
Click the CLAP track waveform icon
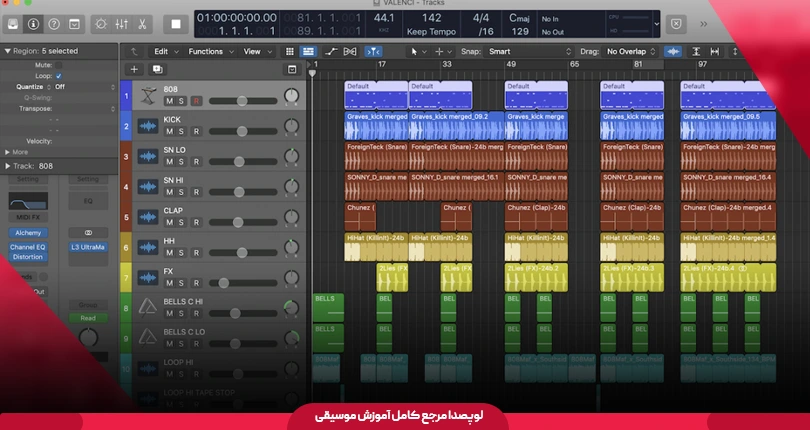[x=148, y=217]
